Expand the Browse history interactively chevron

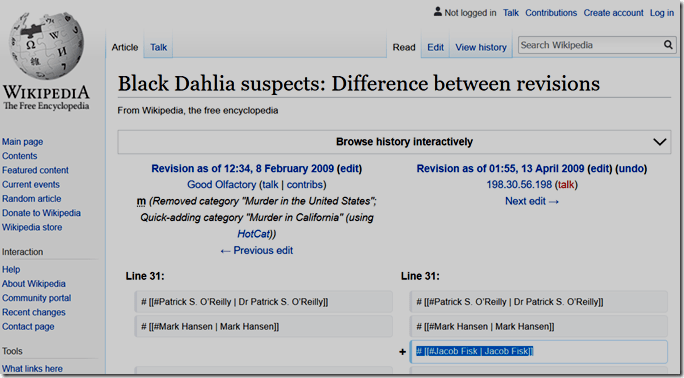[x=660, y=142]
